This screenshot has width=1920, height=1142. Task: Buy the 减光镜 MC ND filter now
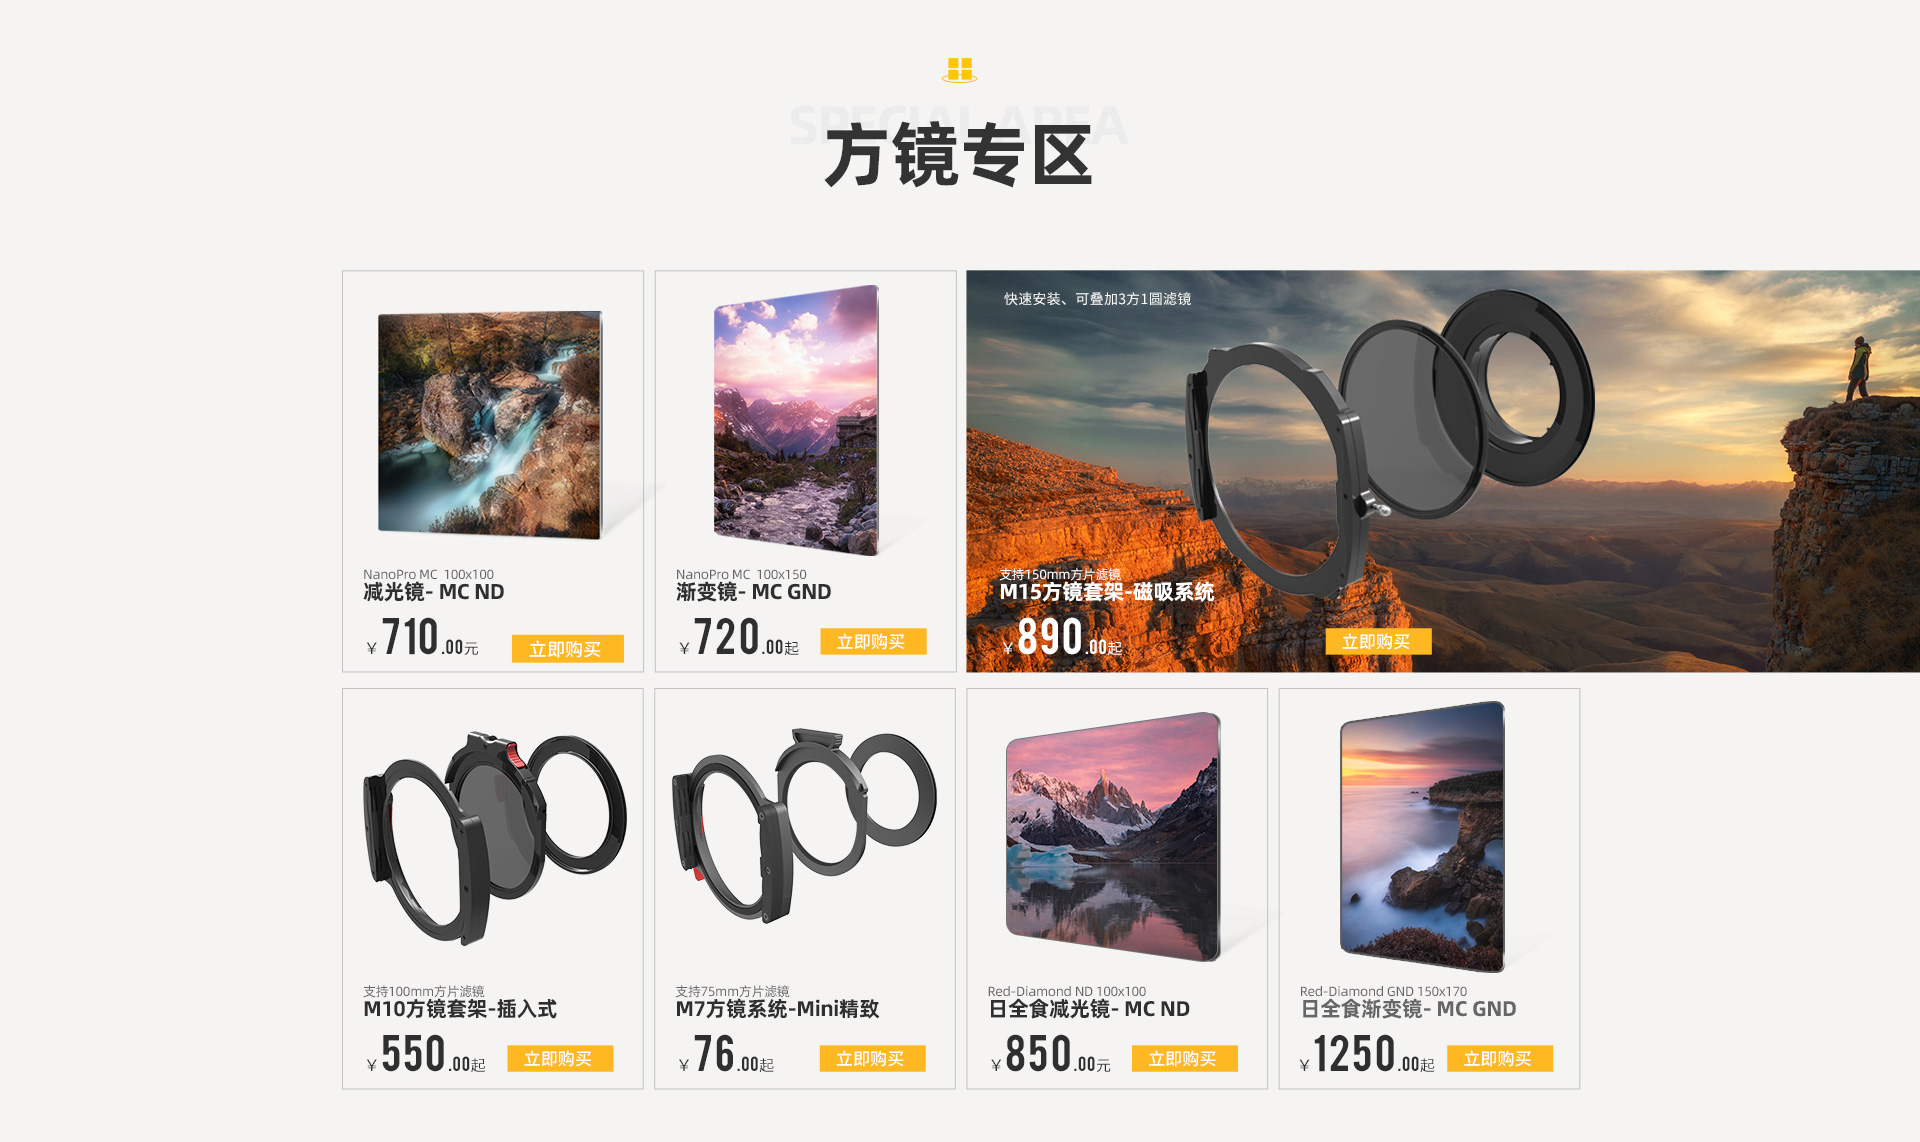click(567, 649)
